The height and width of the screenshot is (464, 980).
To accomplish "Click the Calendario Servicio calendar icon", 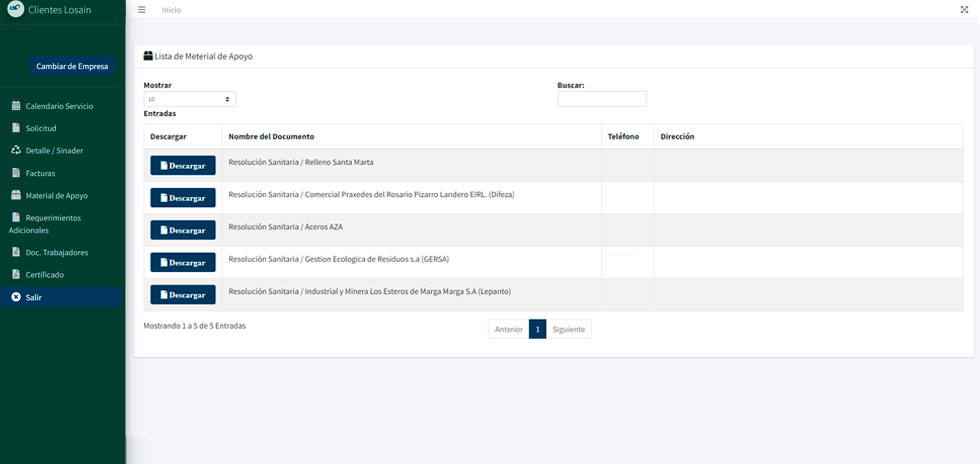I will pyautogui.click(x=16, y=106).
